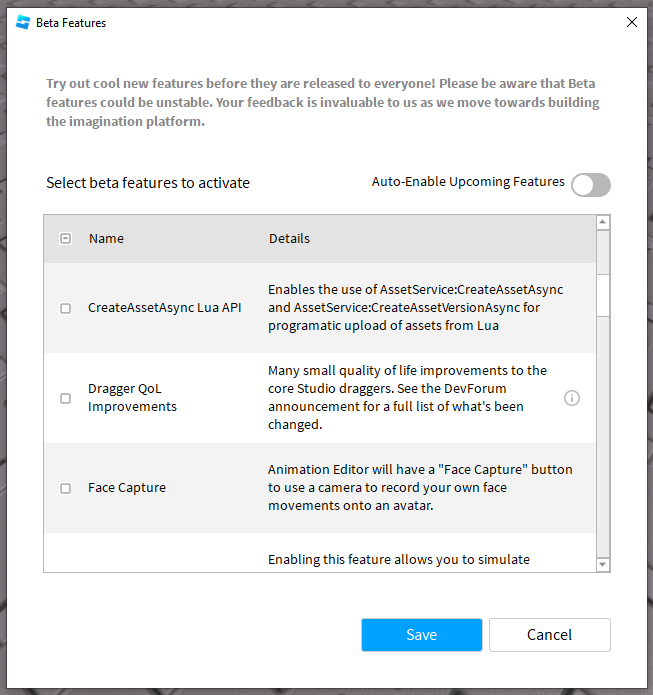
Task: Click the Face Capture description text
Action: pyautogui.click(x=420, y=488)
